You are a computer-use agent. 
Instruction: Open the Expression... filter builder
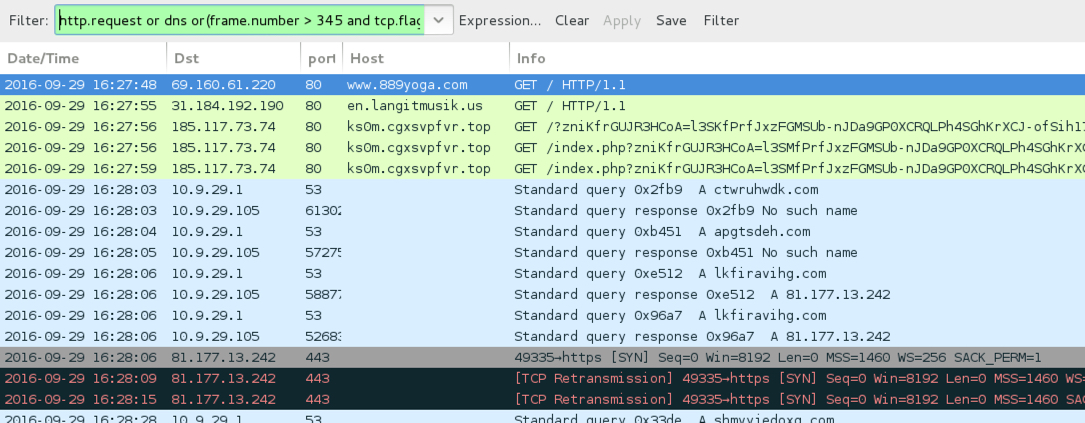pos(499,20)
